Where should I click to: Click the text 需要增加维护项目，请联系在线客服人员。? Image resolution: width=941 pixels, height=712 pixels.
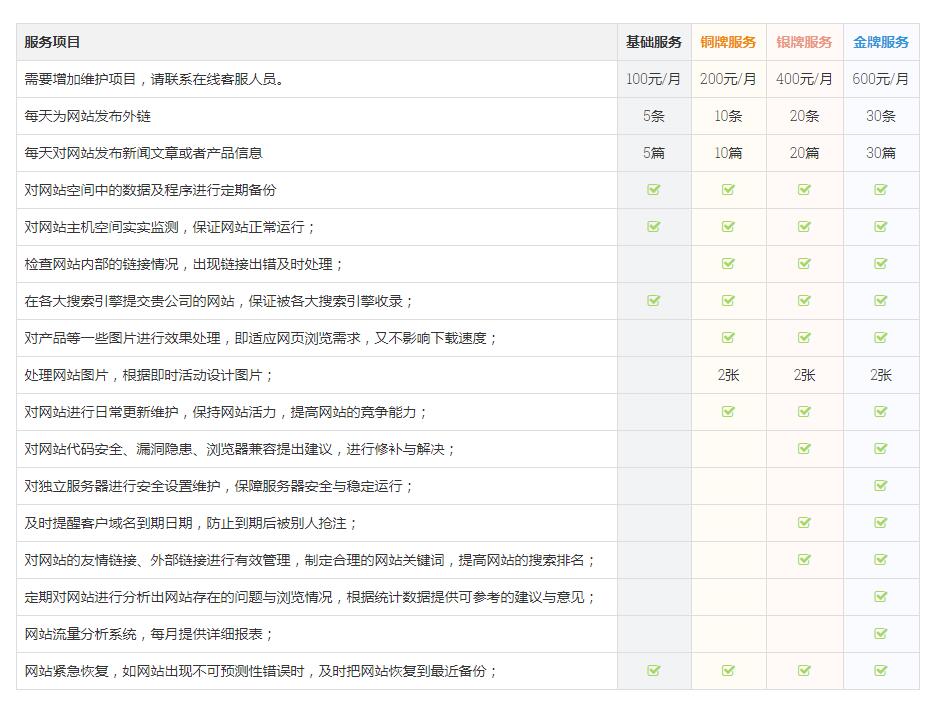[154, 79]
